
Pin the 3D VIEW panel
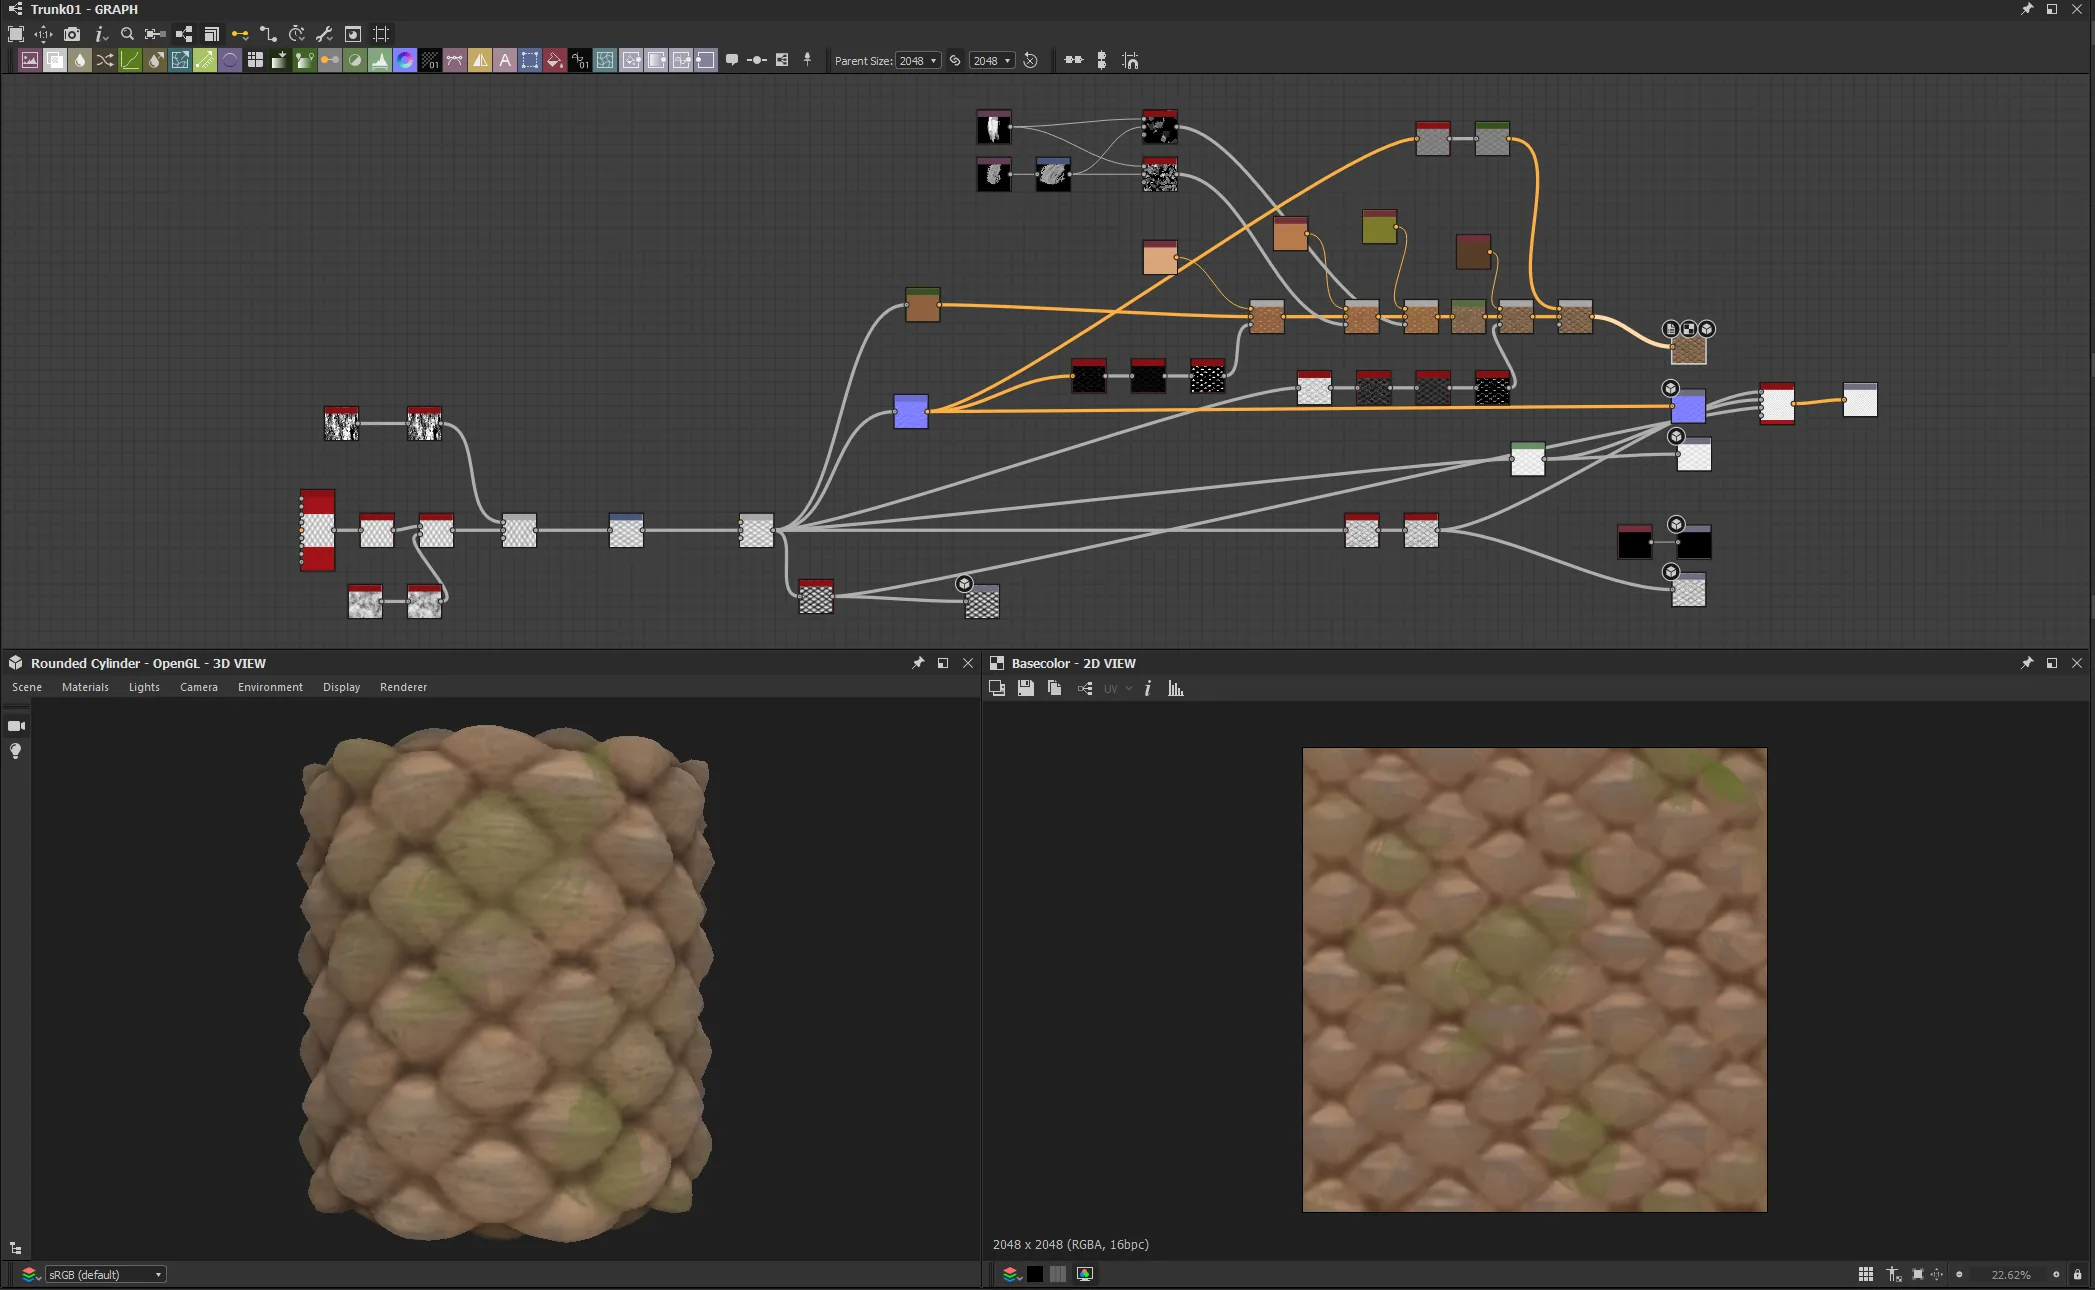pyautogui.click(x=918, y=663)
